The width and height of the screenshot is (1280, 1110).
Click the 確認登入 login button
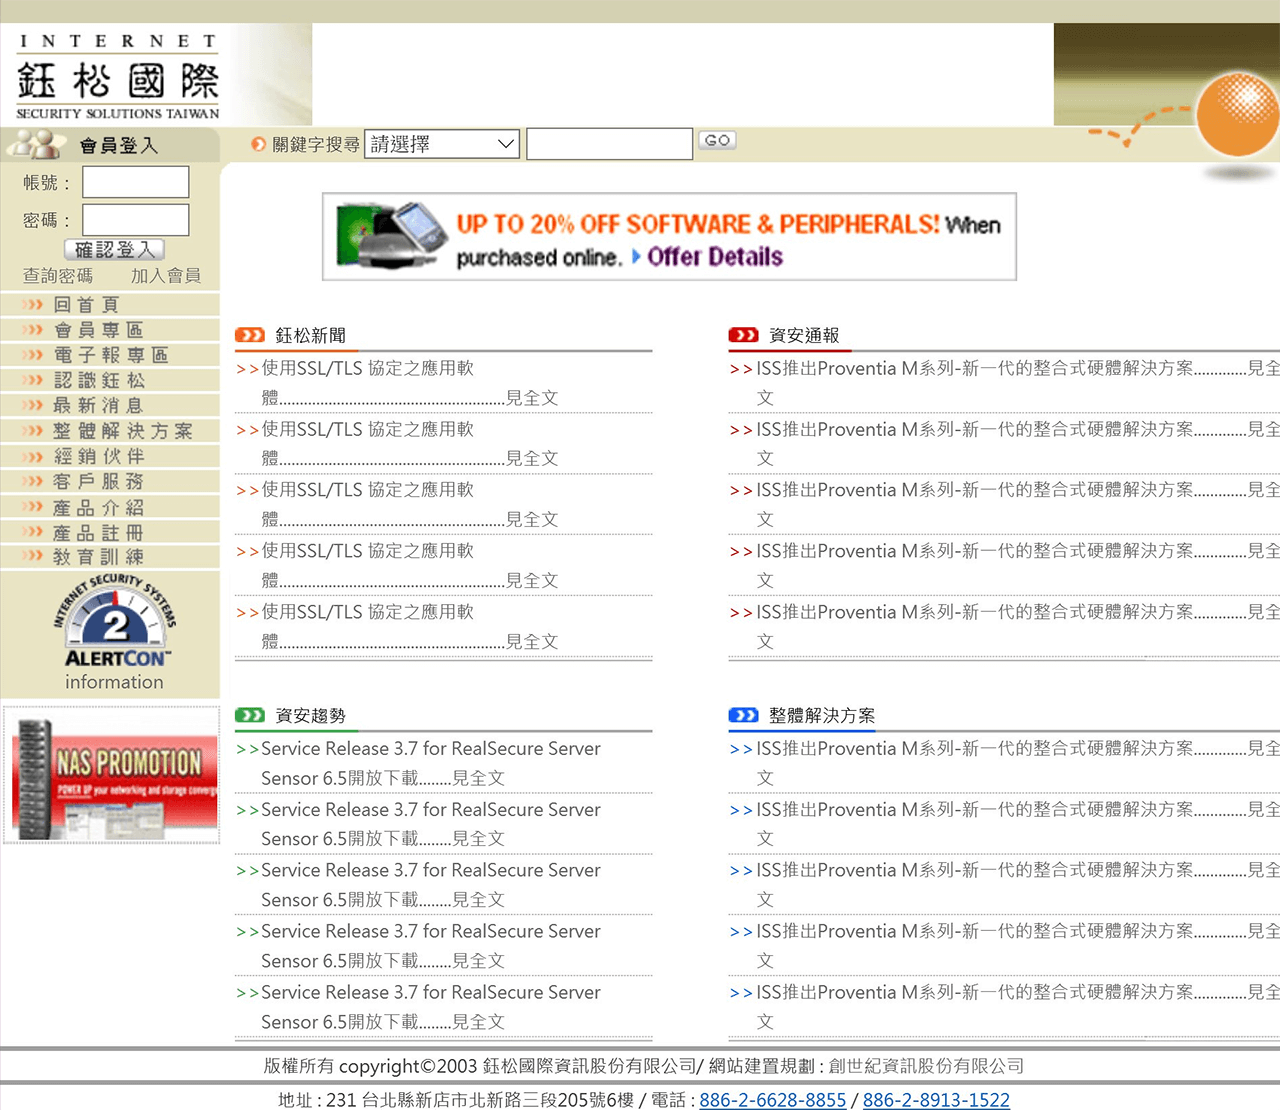(114, 249)
